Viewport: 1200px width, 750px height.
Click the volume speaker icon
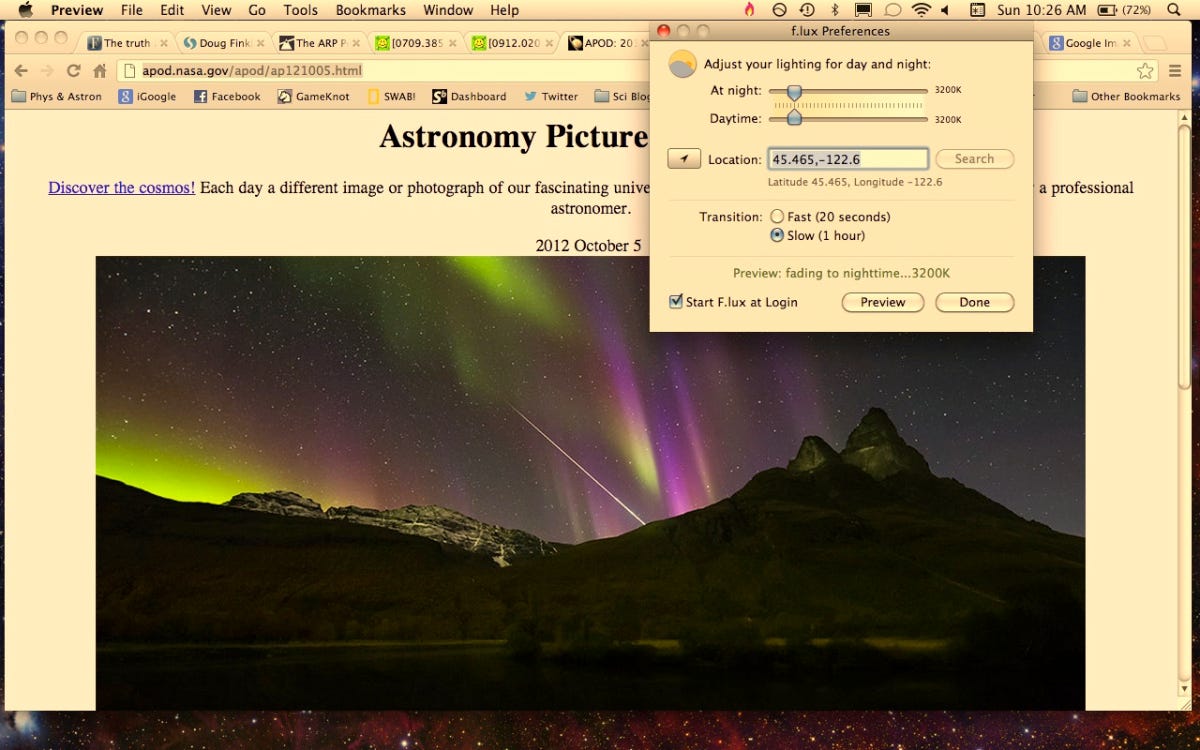click(x=946, y=10)
